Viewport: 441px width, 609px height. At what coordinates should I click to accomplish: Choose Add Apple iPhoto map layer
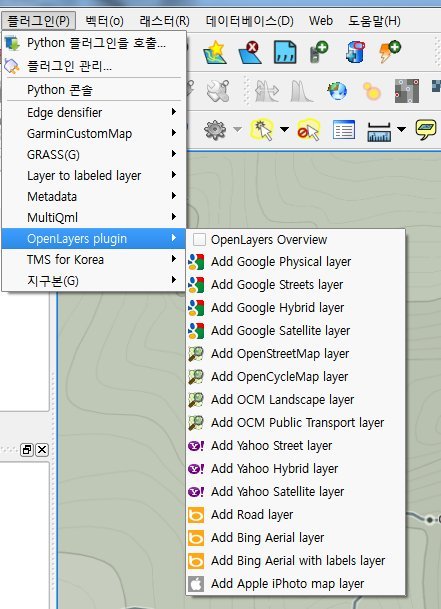pyautogui.click(x=296, y=583)
